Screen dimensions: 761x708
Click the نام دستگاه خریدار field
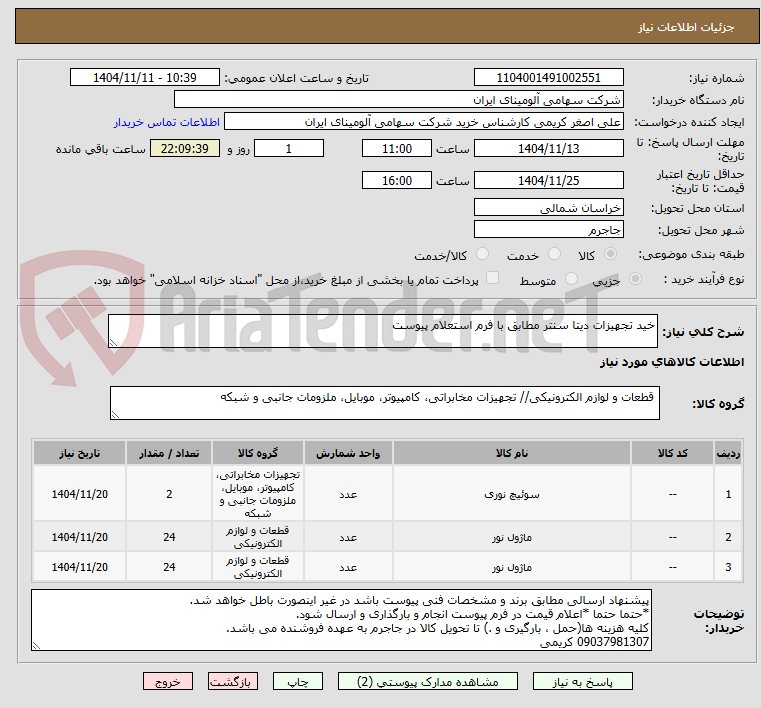coord(398,100)
